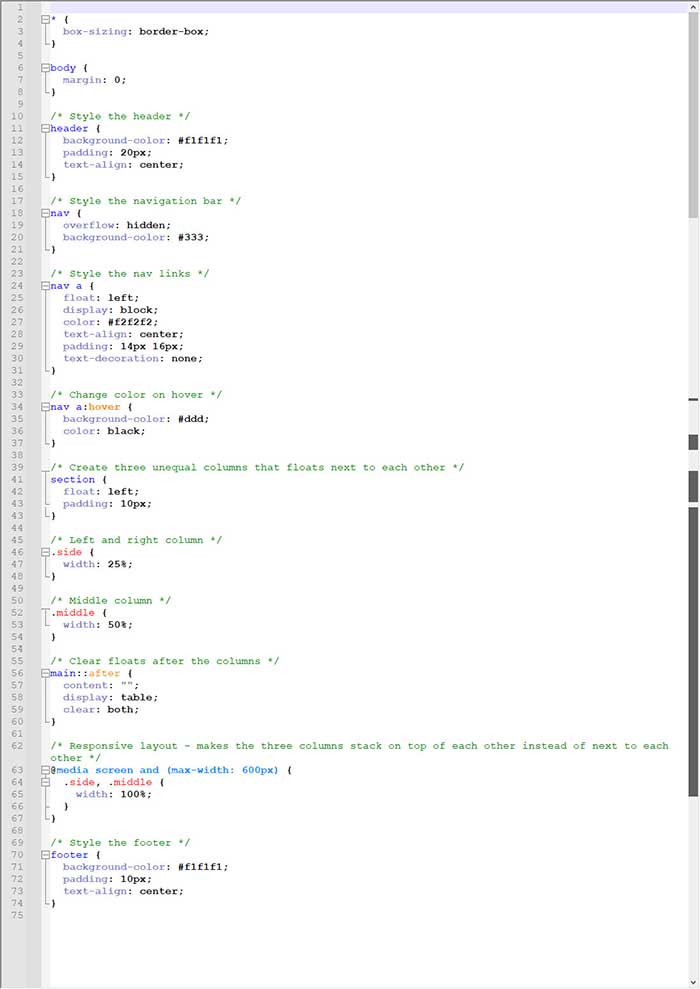Collapse the body rule fold marker
This screenshot has width=700, height=989.
point(45,68)
